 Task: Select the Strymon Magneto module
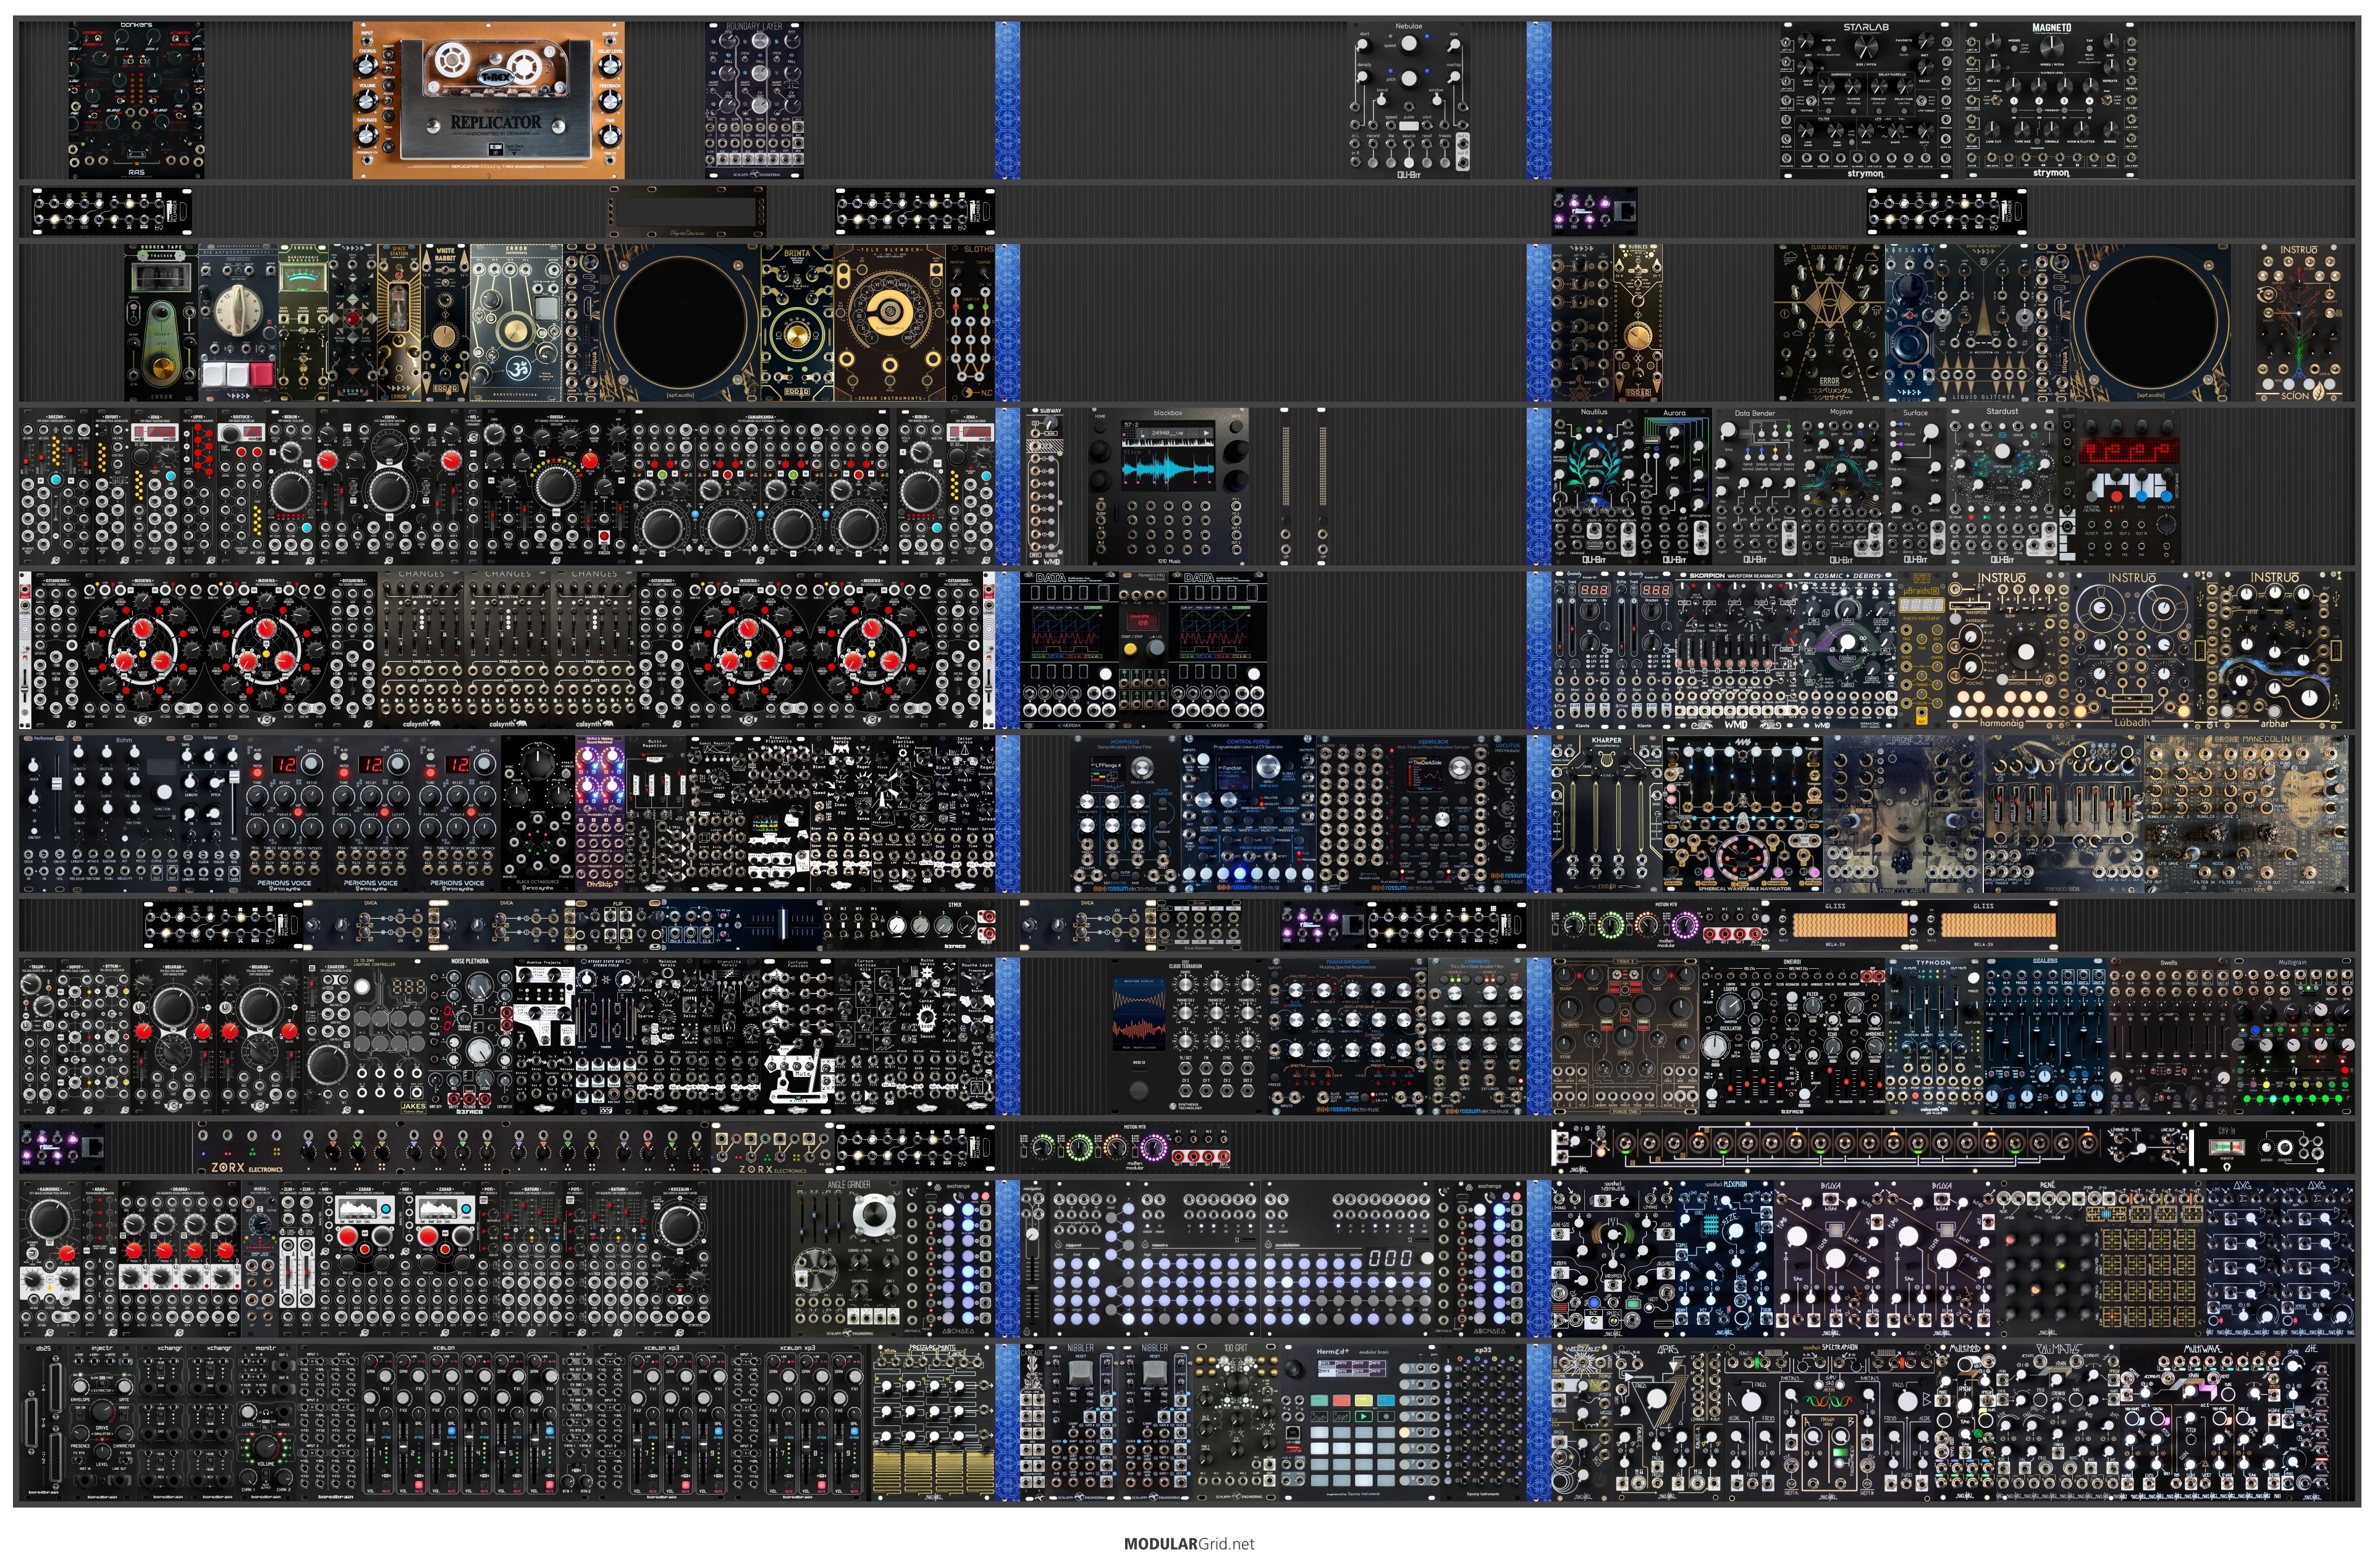(2051, 100)
